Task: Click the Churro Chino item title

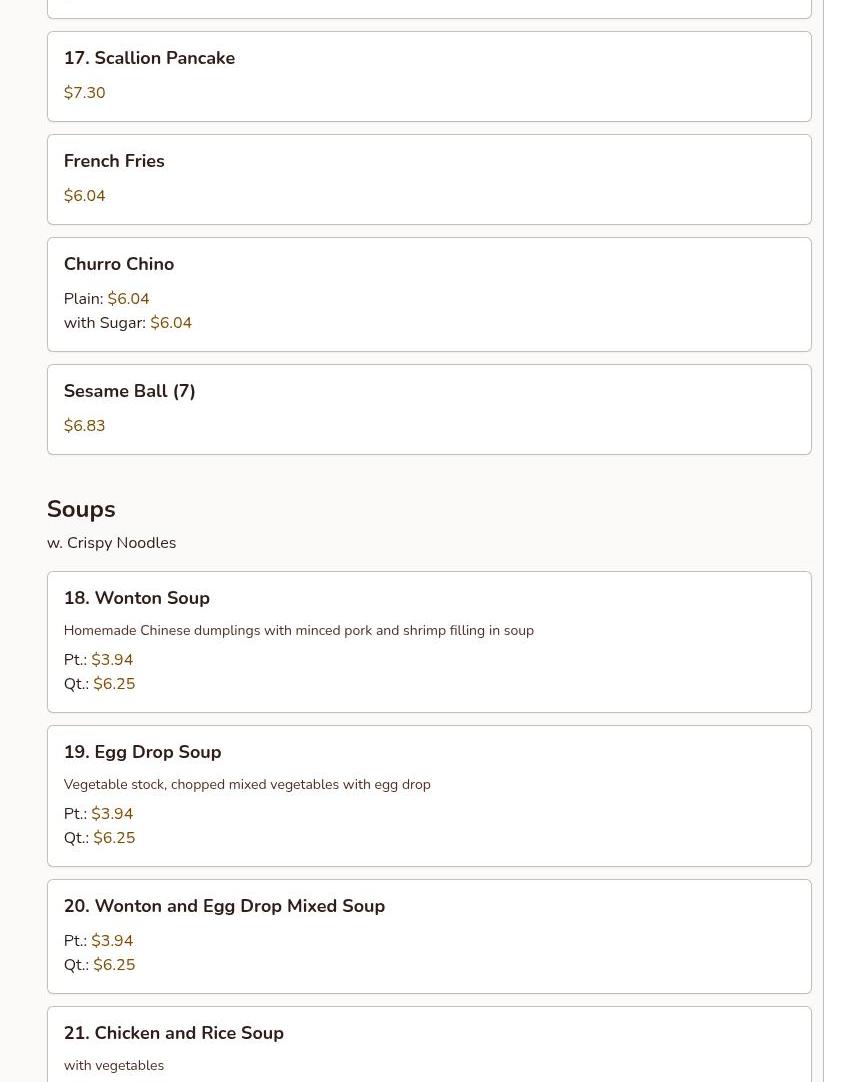Action: click(119, 265)
